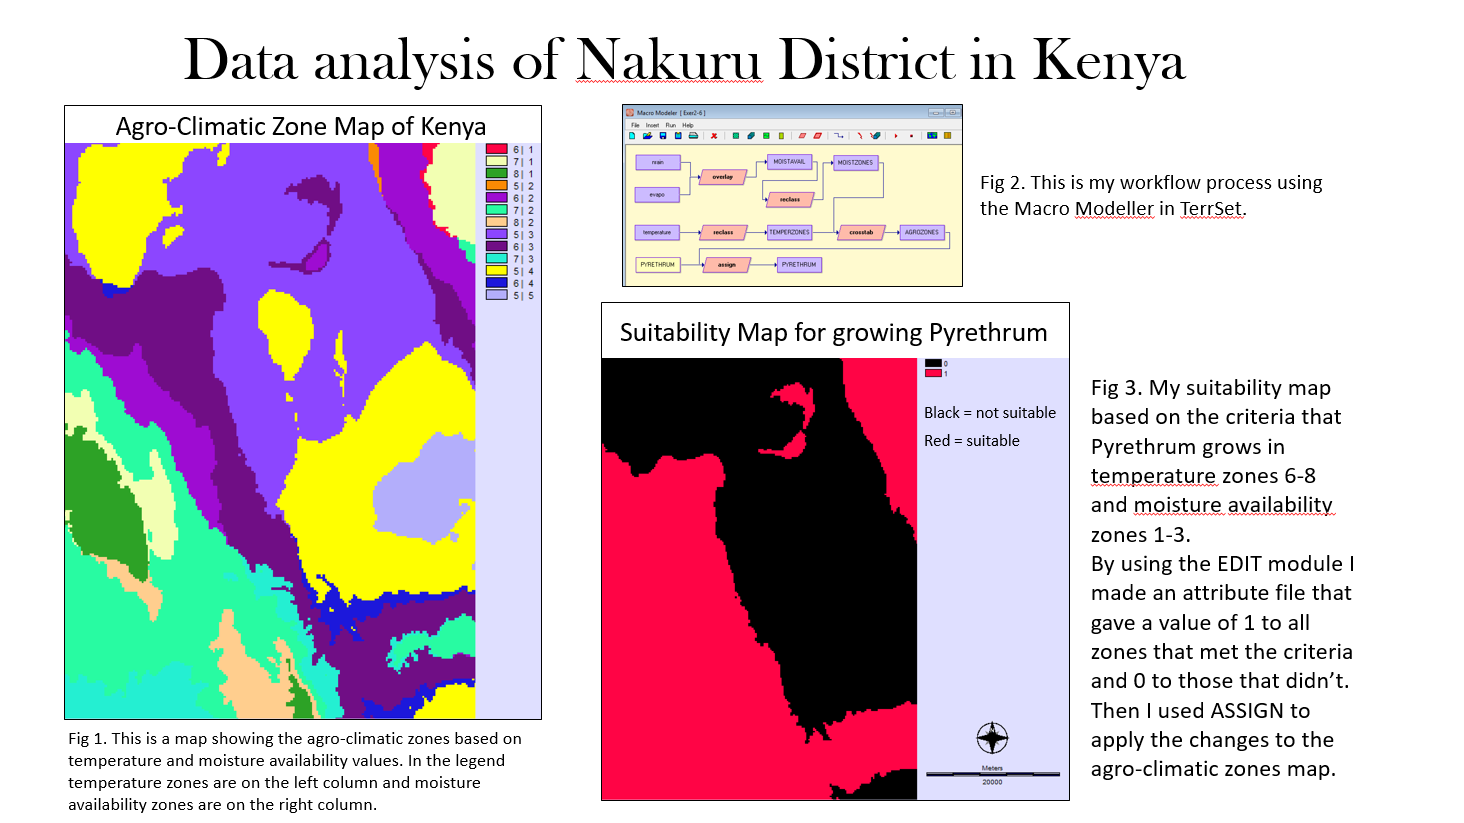Click the Connect link arrow tool icon

click(838, 135)
